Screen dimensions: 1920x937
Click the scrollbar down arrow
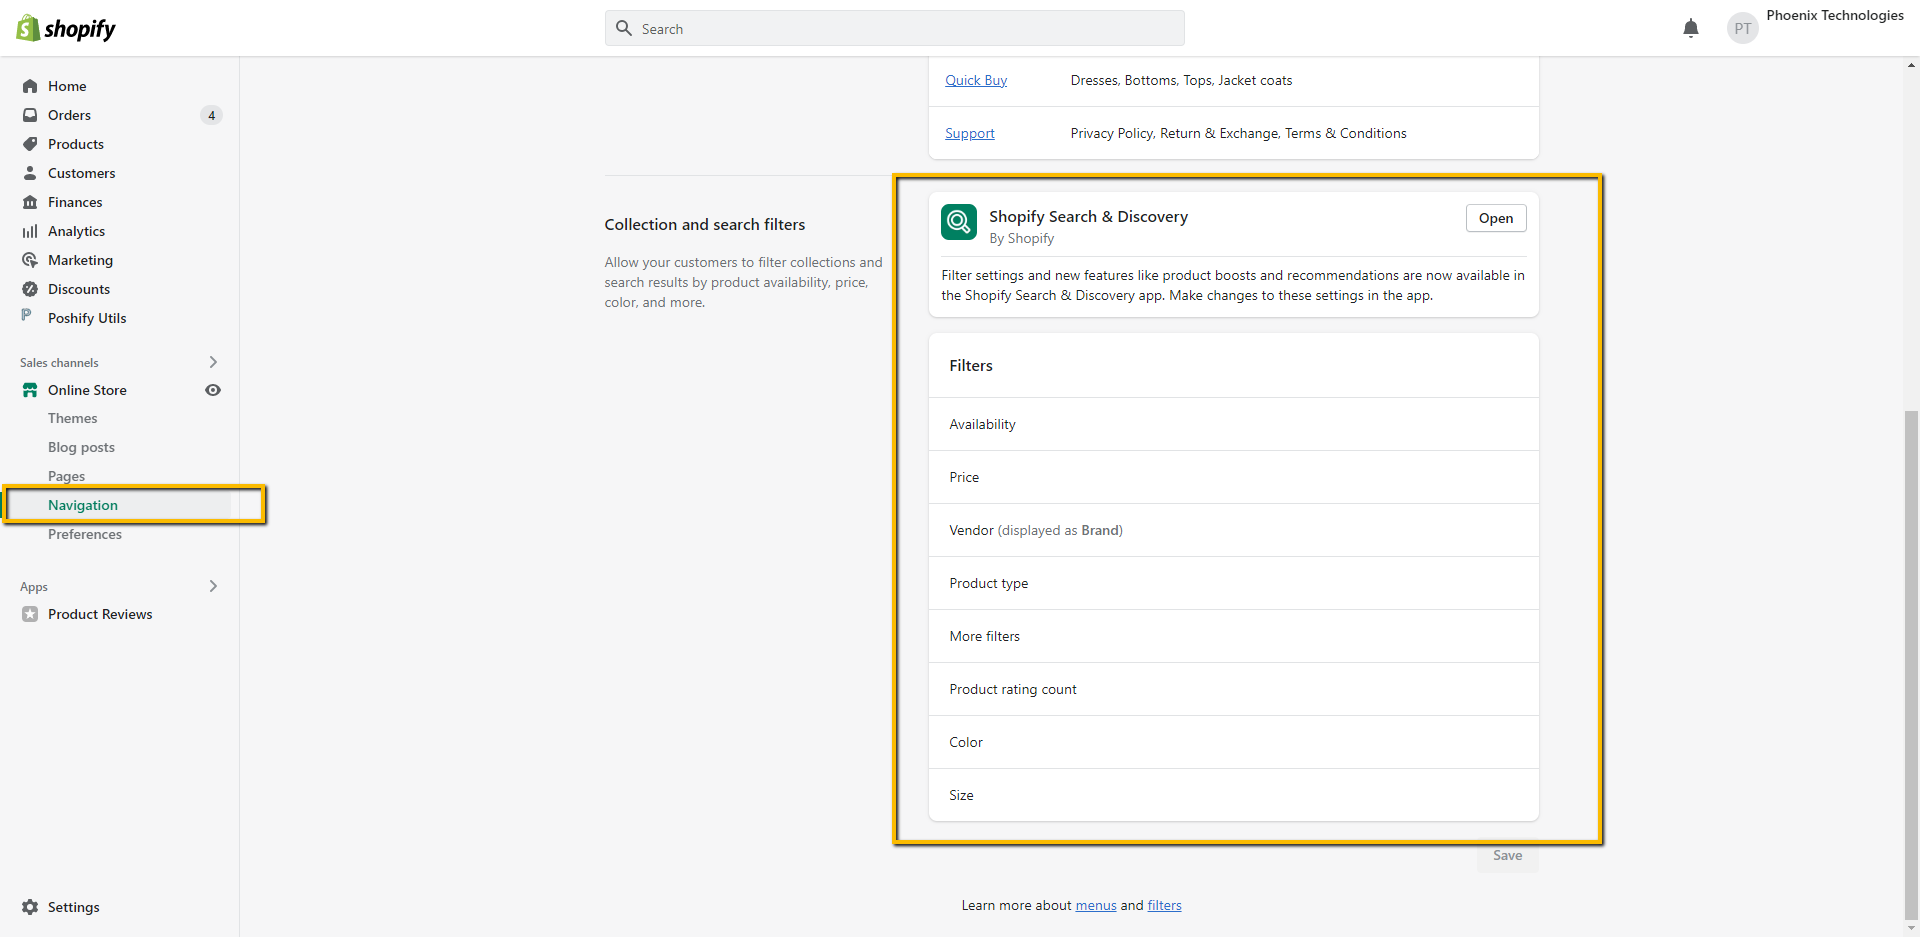(1911, 928)
